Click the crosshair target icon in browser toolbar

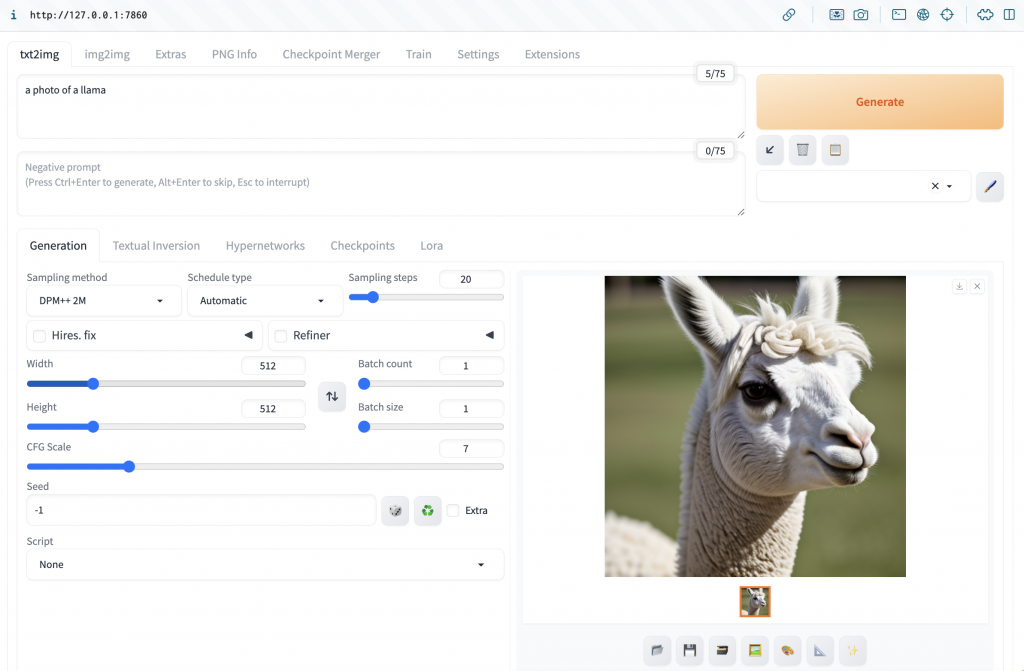pyautogui.click(x=947, y=14)
